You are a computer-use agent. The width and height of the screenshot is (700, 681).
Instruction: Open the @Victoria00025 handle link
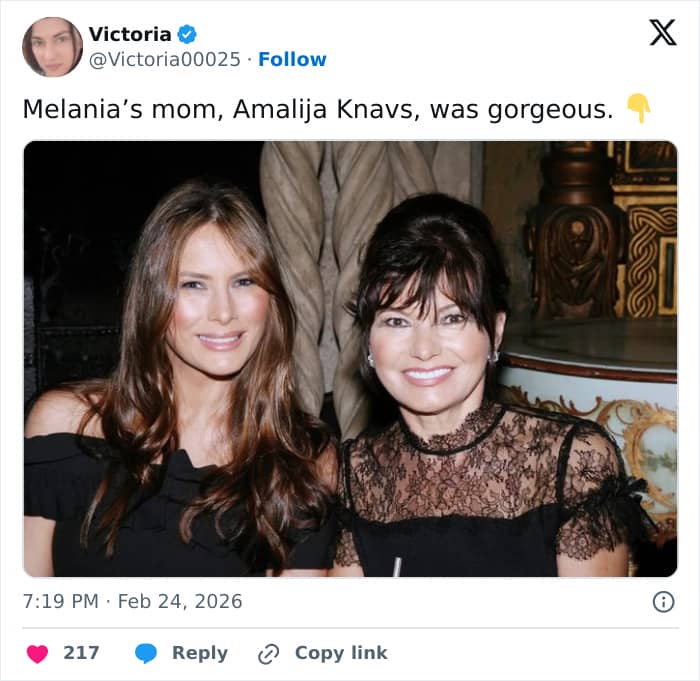click(x=165, y=59)
